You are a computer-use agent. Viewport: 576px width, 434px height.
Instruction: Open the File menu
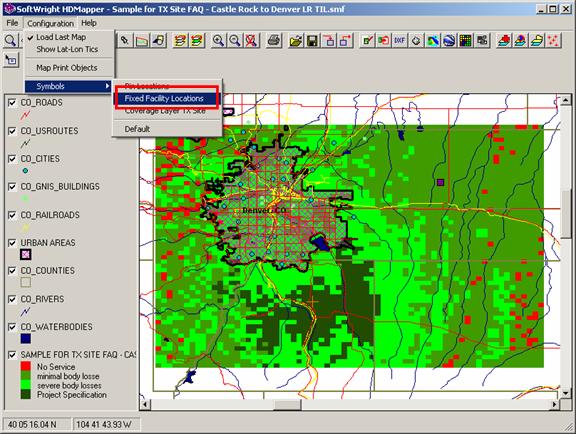tap(12, 23)
